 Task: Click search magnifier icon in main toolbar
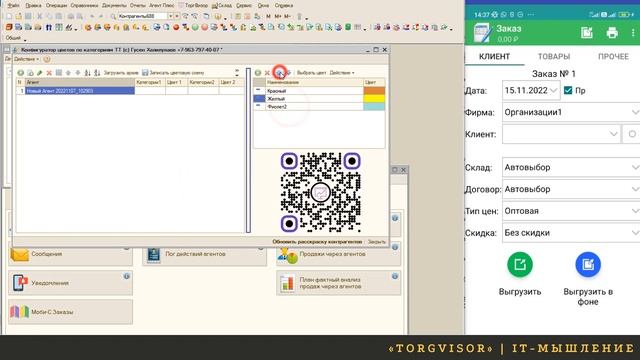[x=113, y=16]
